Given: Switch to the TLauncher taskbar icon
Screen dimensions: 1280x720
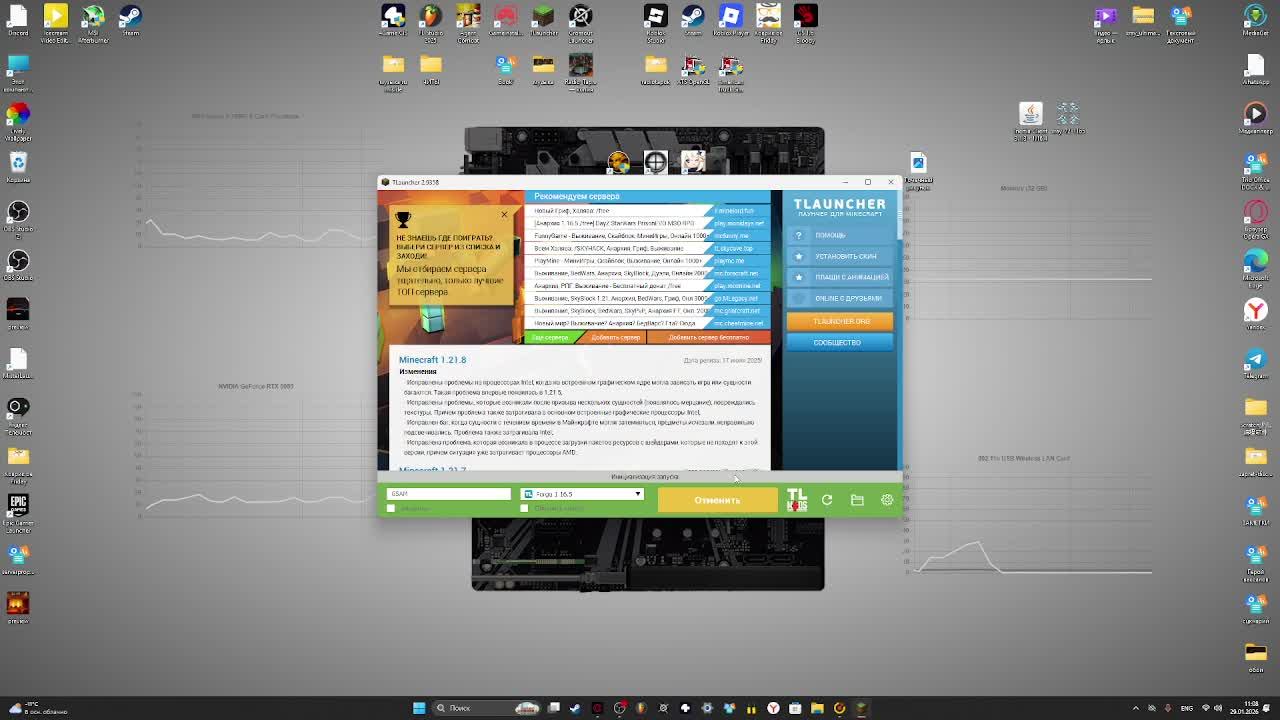Looking at the screenshot, I should (x=861, y=708).
